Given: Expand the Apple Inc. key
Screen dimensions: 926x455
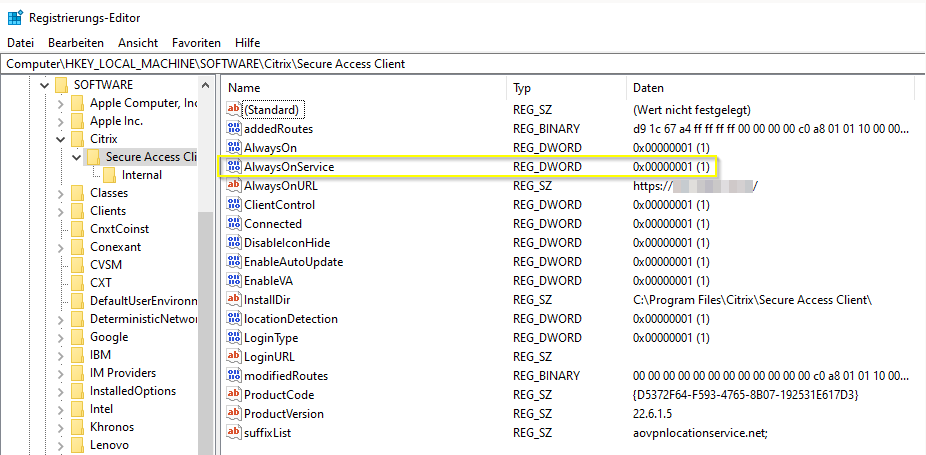Looking at the screenshot, I should pos(60,121).
